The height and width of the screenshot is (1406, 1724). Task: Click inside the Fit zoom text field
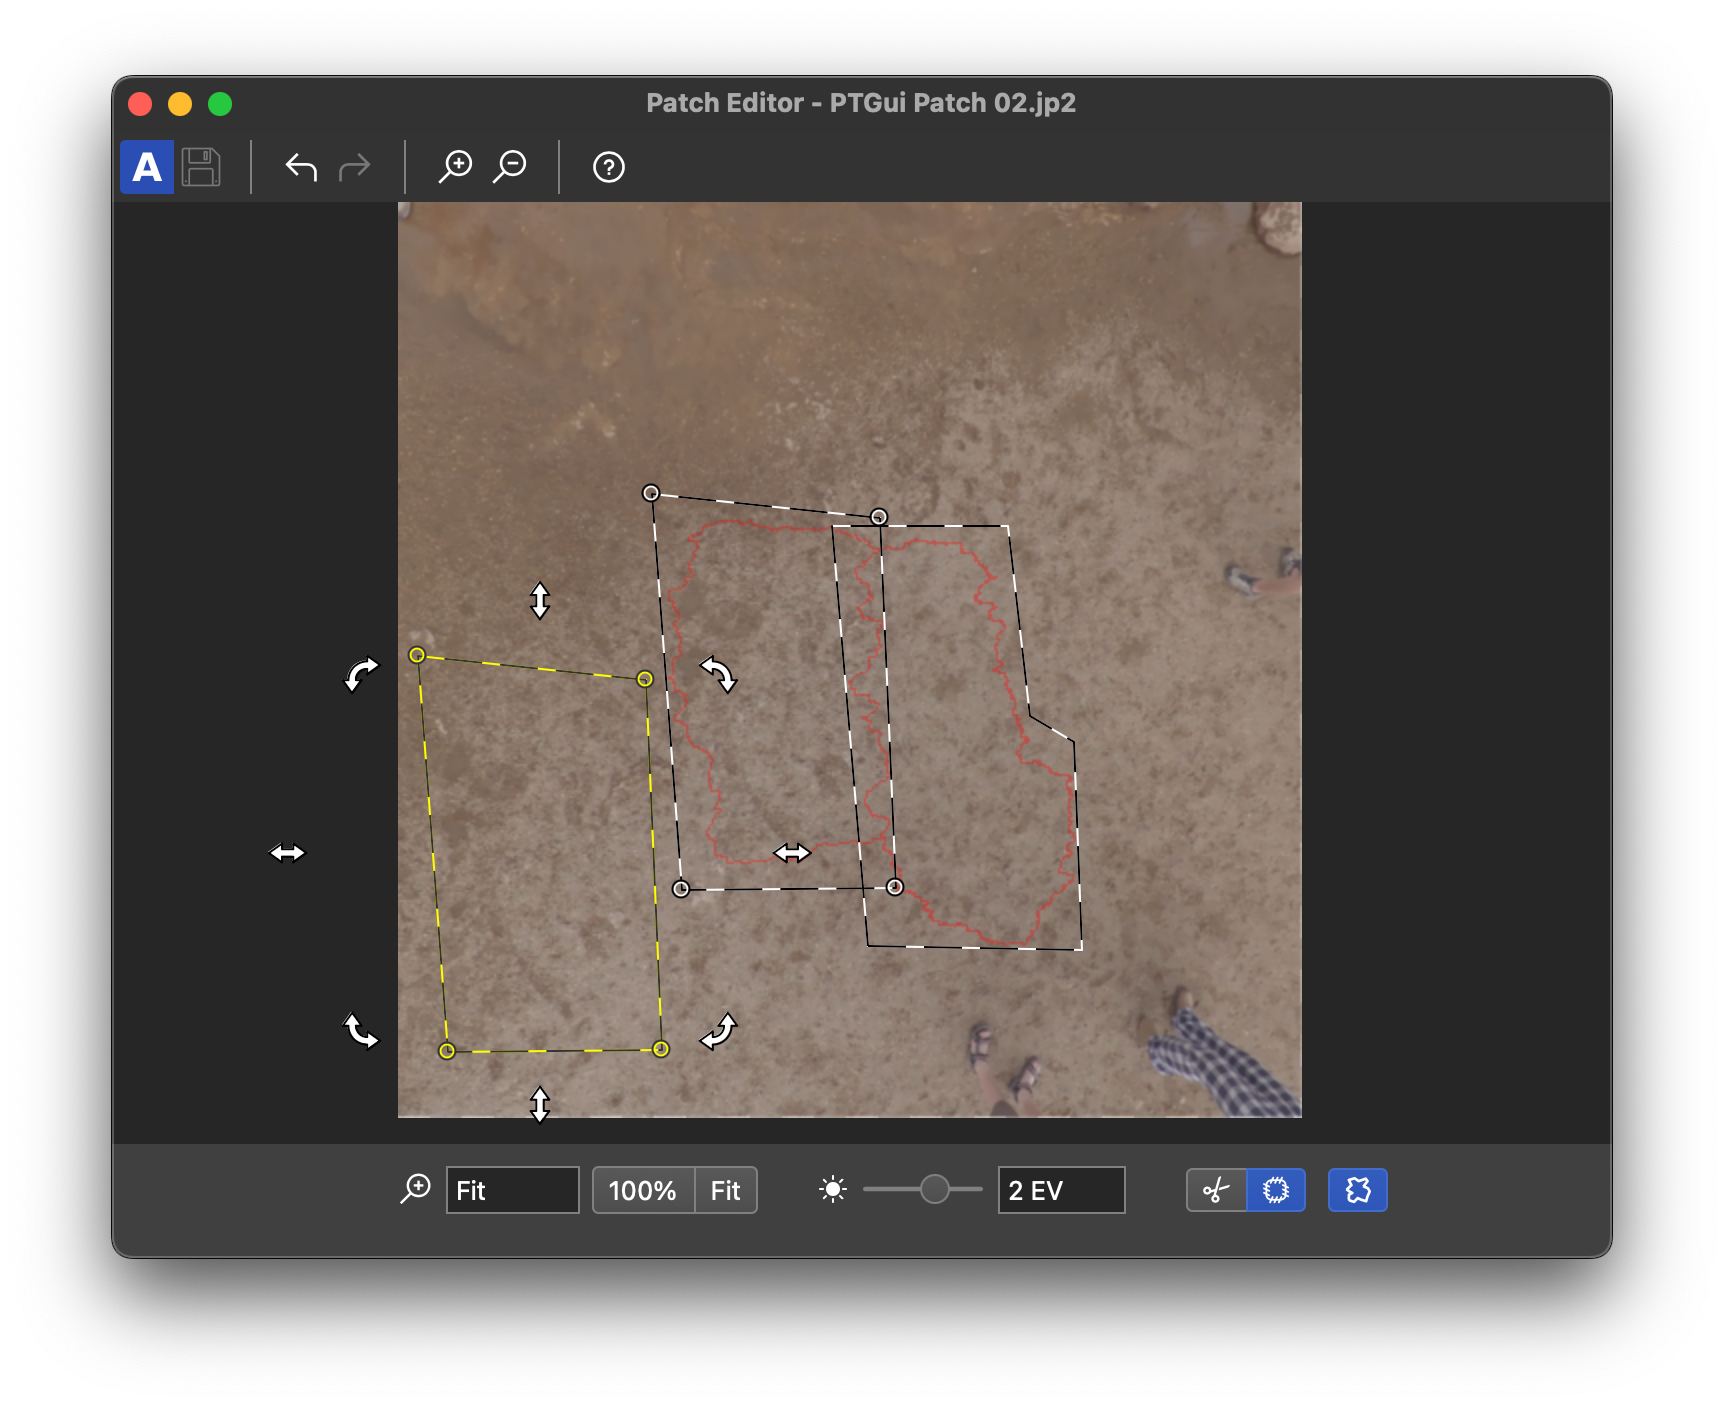(x=512, y=1189)
